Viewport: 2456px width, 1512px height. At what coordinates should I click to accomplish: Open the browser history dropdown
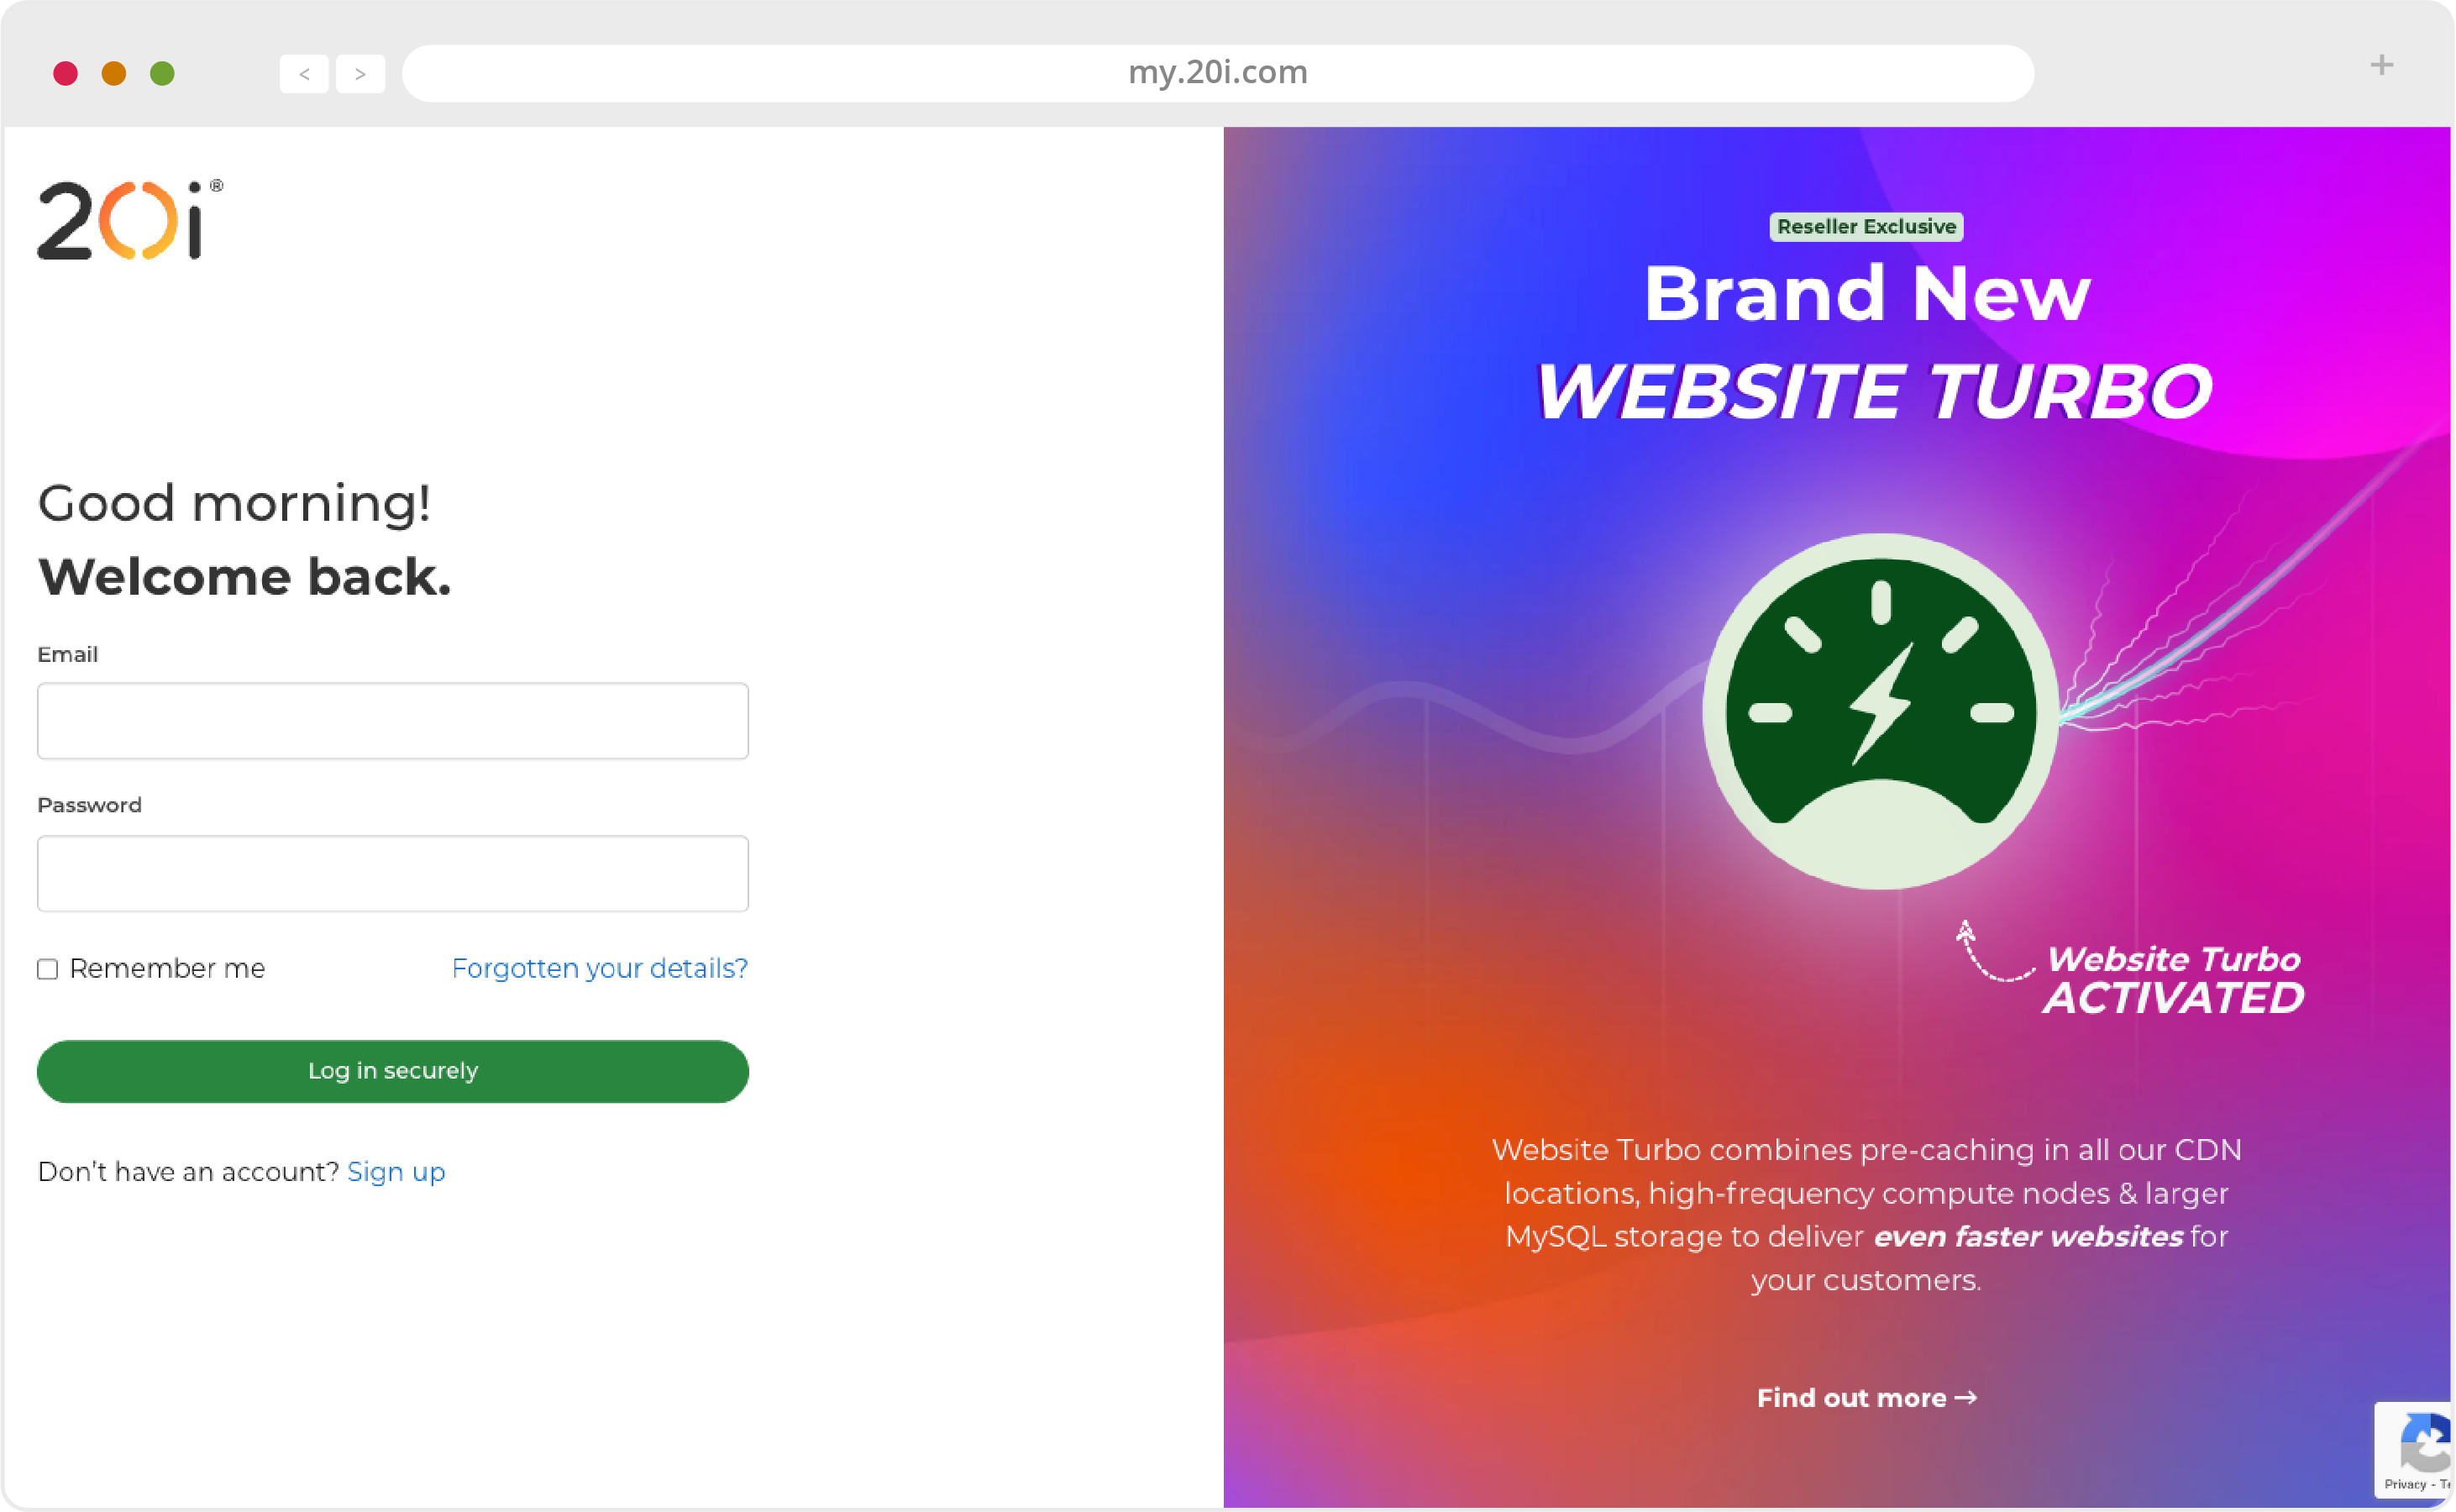click(x=303, y=71)
